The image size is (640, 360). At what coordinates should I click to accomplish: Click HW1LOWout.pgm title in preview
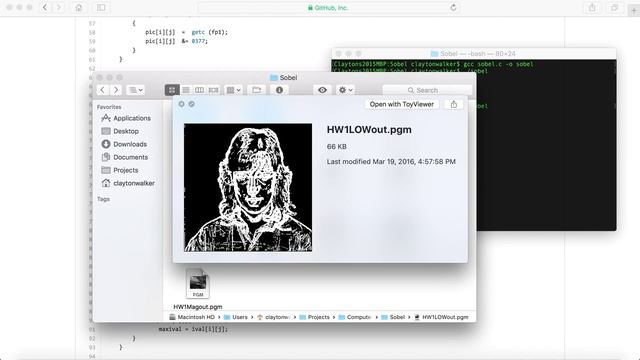click(369, 130)
